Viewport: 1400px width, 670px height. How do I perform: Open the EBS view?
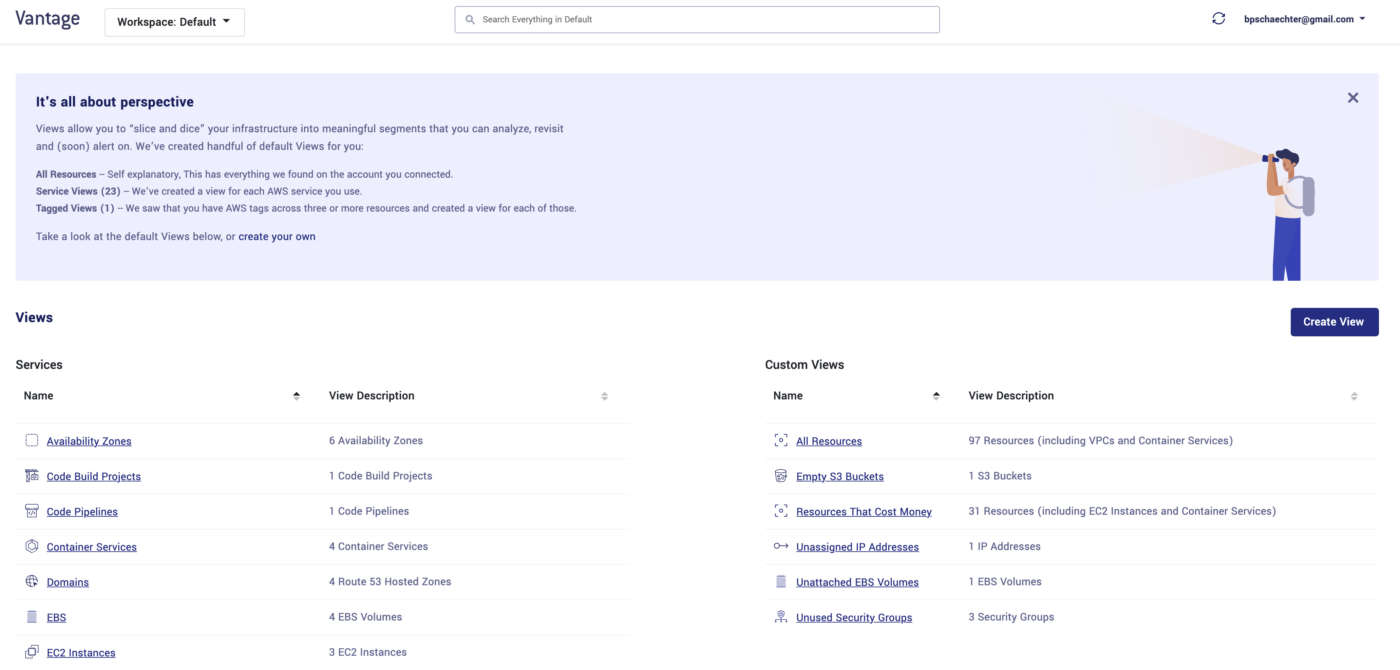pyautogui.click(x=56, y=618)
